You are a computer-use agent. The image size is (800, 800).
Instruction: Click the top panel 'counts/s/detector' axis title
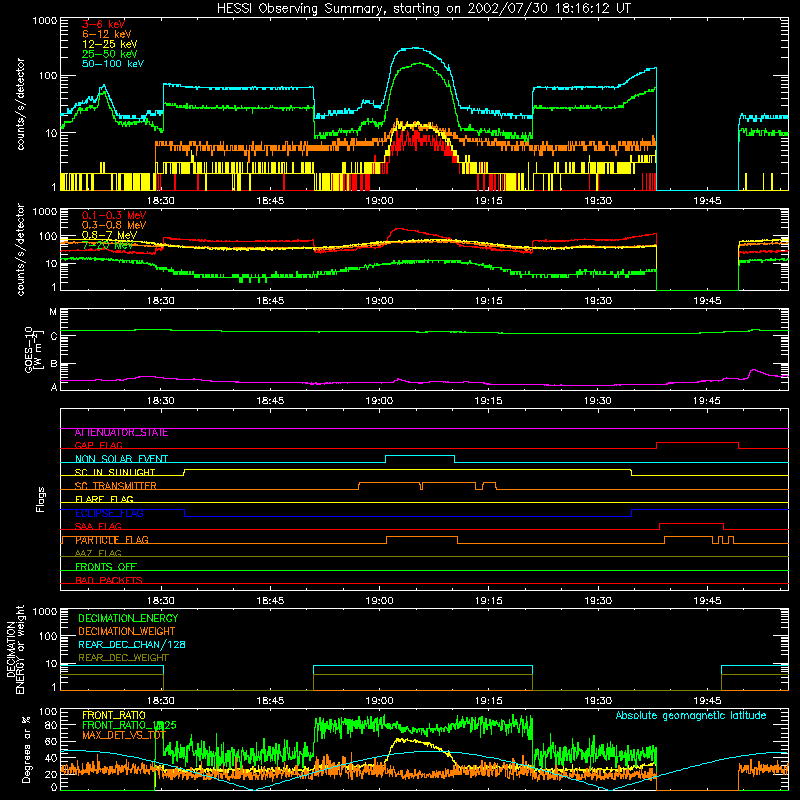[20, 104]
